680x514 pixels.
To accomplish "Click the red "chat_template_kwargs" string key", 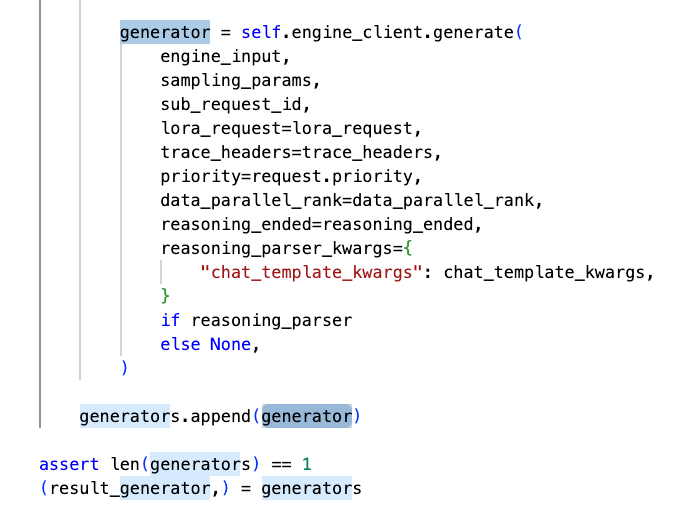I will pyautogui.click(x=311, y=272).
